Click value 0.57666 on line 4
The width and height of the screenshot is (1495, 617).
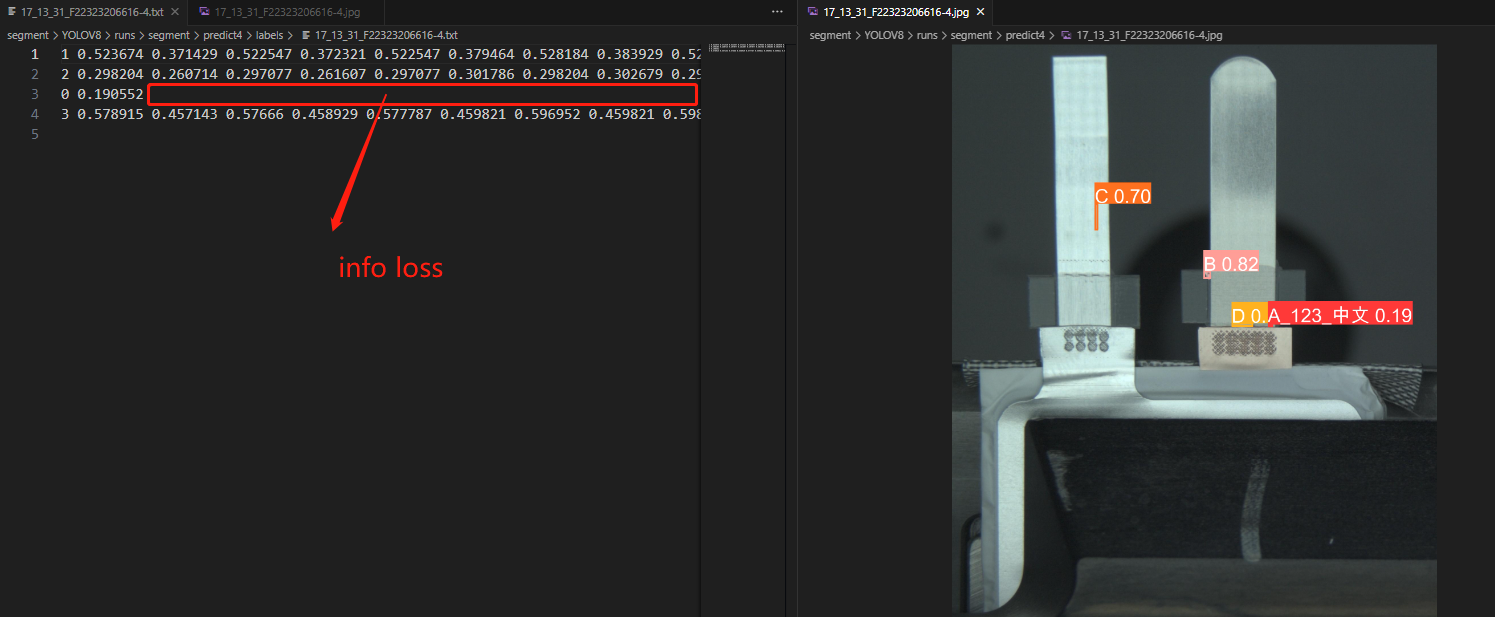point(255,114)
